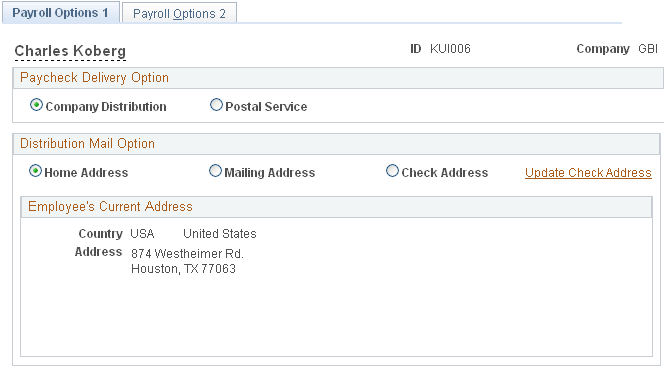Click the Houston, TX 77063 line
This screenshot has height=369, width=664.
tap(183, 269)
